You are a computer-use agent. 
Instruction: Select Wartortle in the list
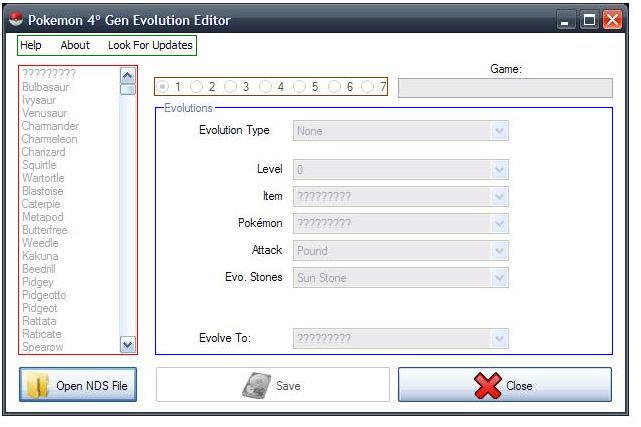pyautogui.click(x=43, y=178)
